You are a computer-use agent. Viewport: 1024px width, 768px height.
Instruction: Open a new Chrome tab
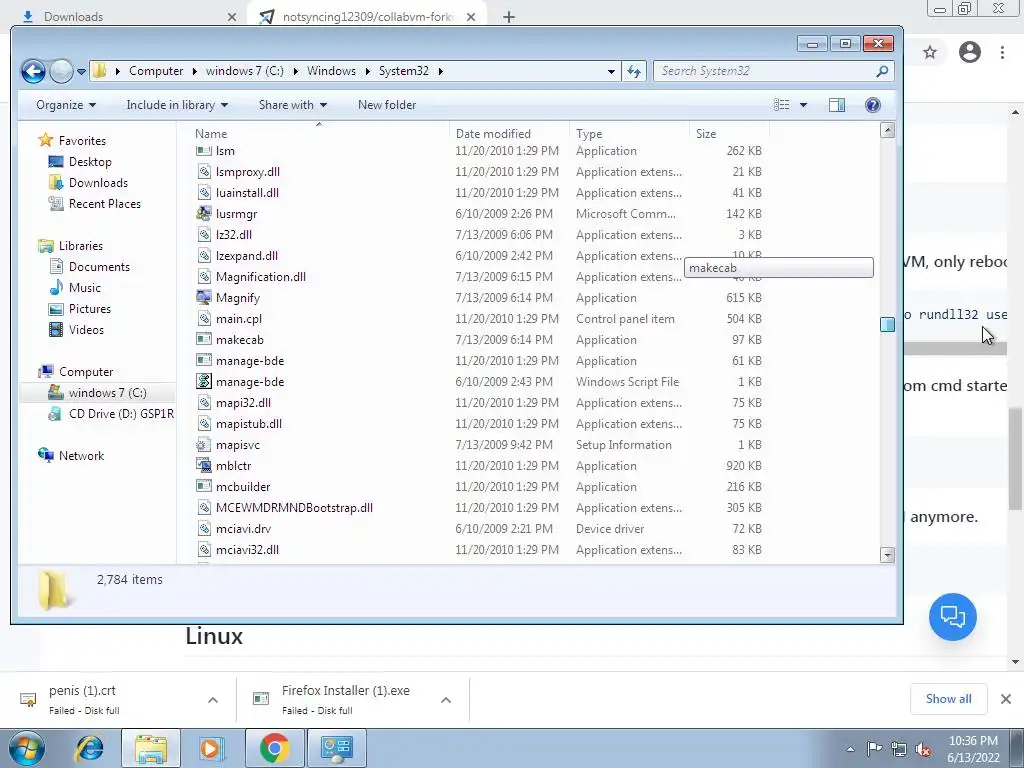[509, 17]
